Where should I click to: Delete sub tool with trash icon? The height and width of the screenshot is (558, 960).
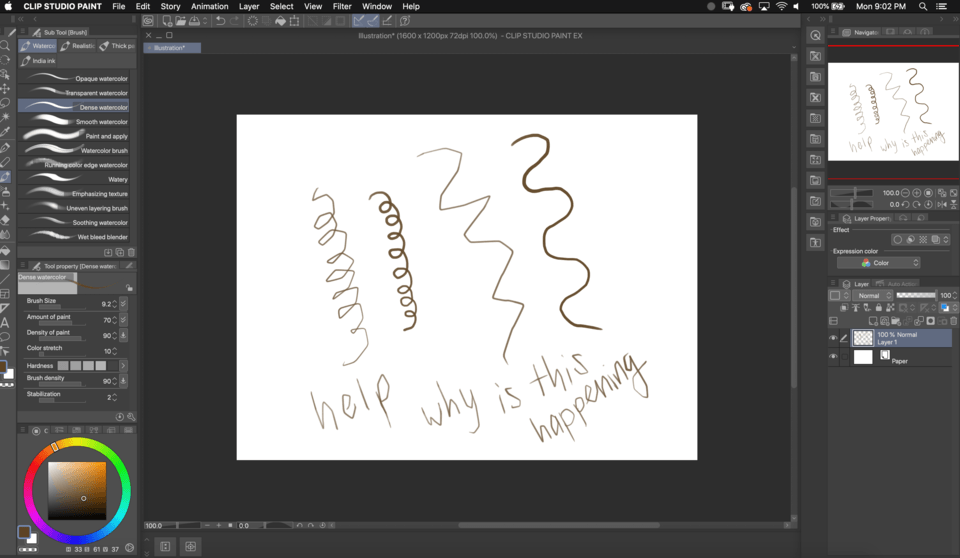pyautogui.click(x=131, y=252)
